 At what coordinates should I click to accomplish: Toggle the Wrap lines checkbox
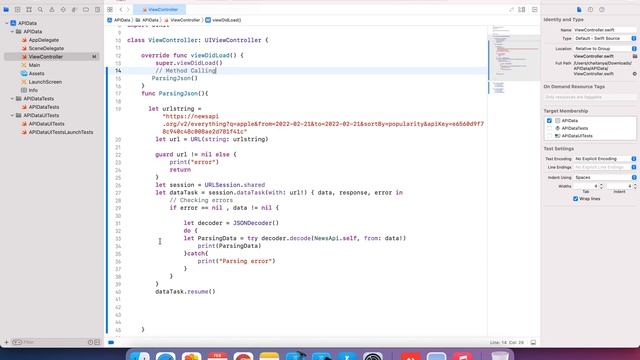click(576, 199)
